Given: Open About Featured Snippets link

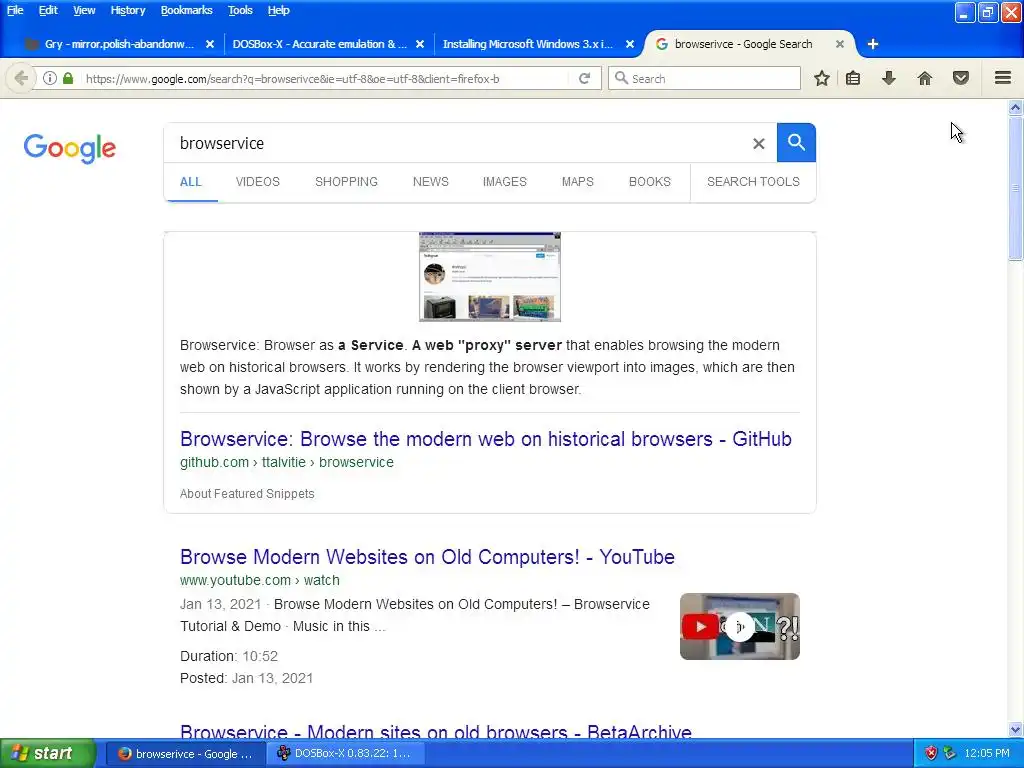Looking at the screenshot, I should tap(247, 494).
